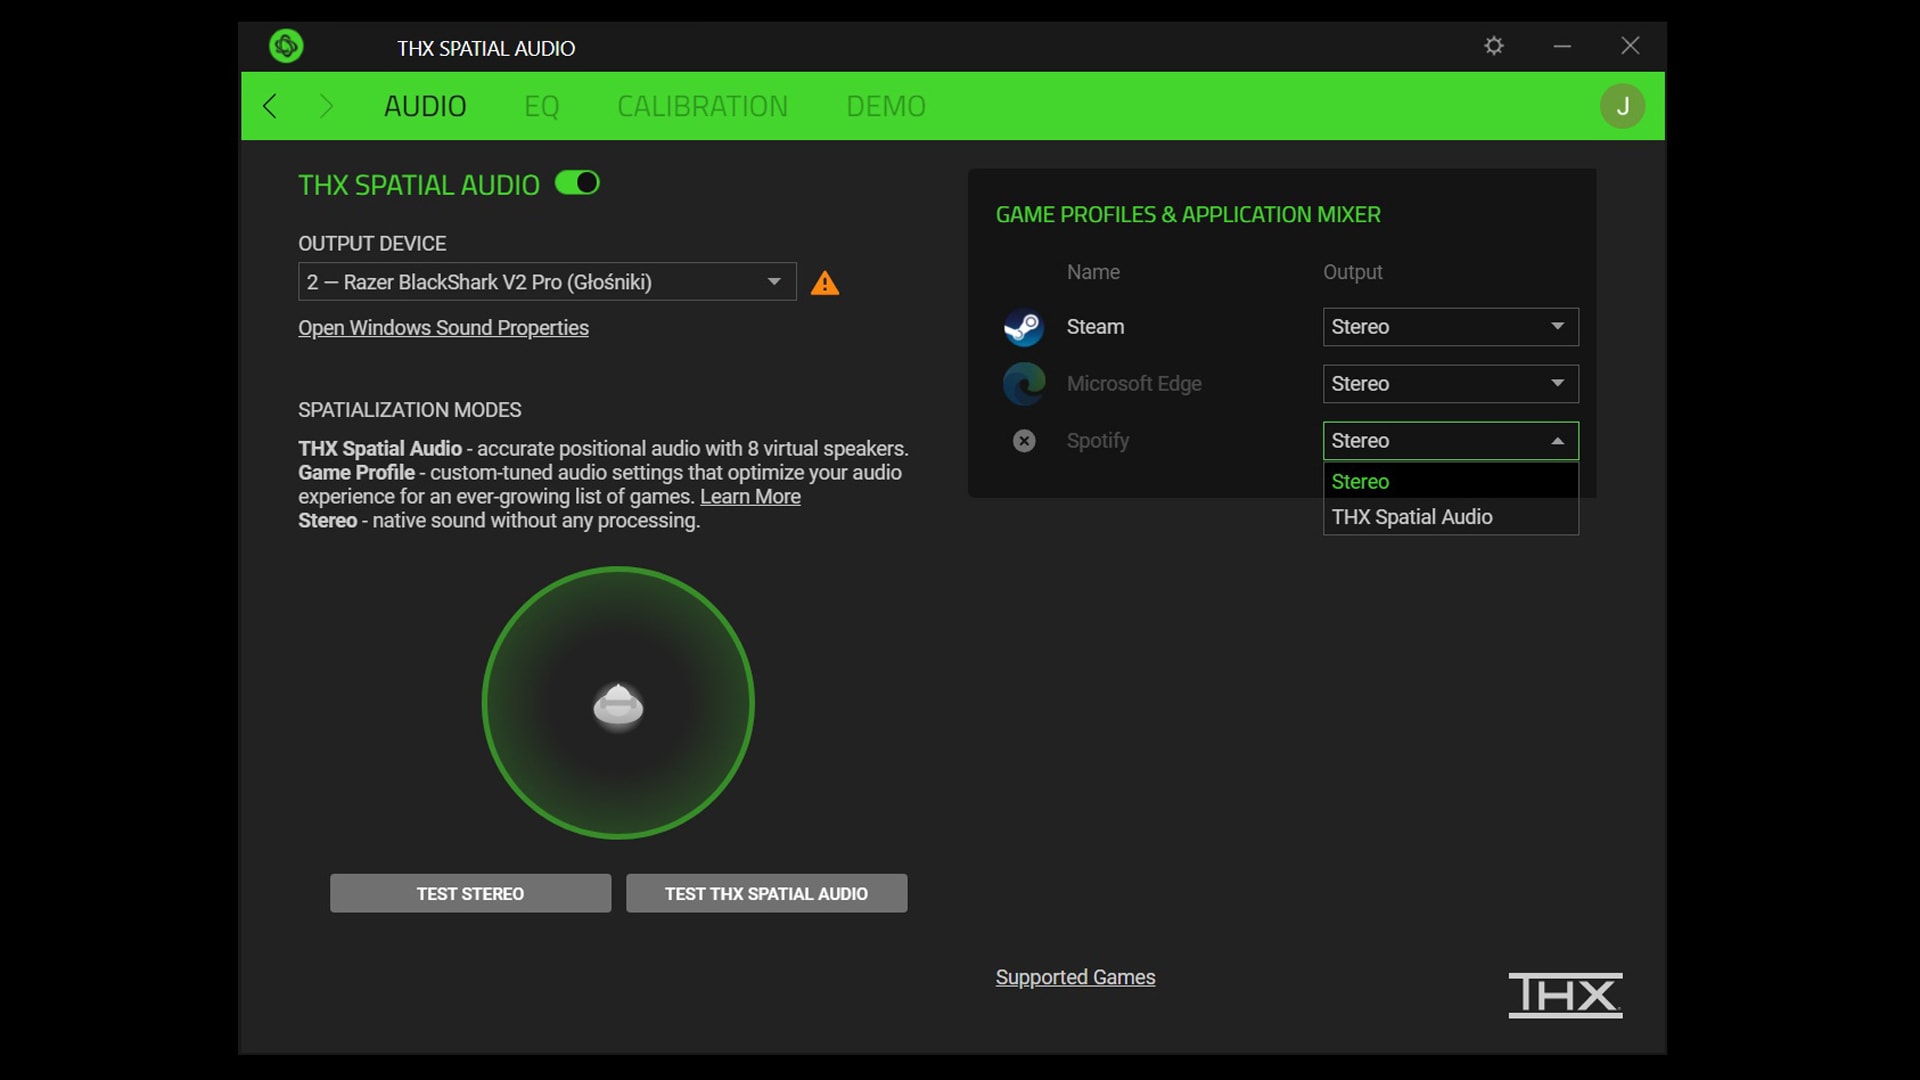Image resolution: width=1920 pixels, height=1080 pixels.
Task: Click the THX SPATIAL AUDIO window title
Action: pos(486,48)
